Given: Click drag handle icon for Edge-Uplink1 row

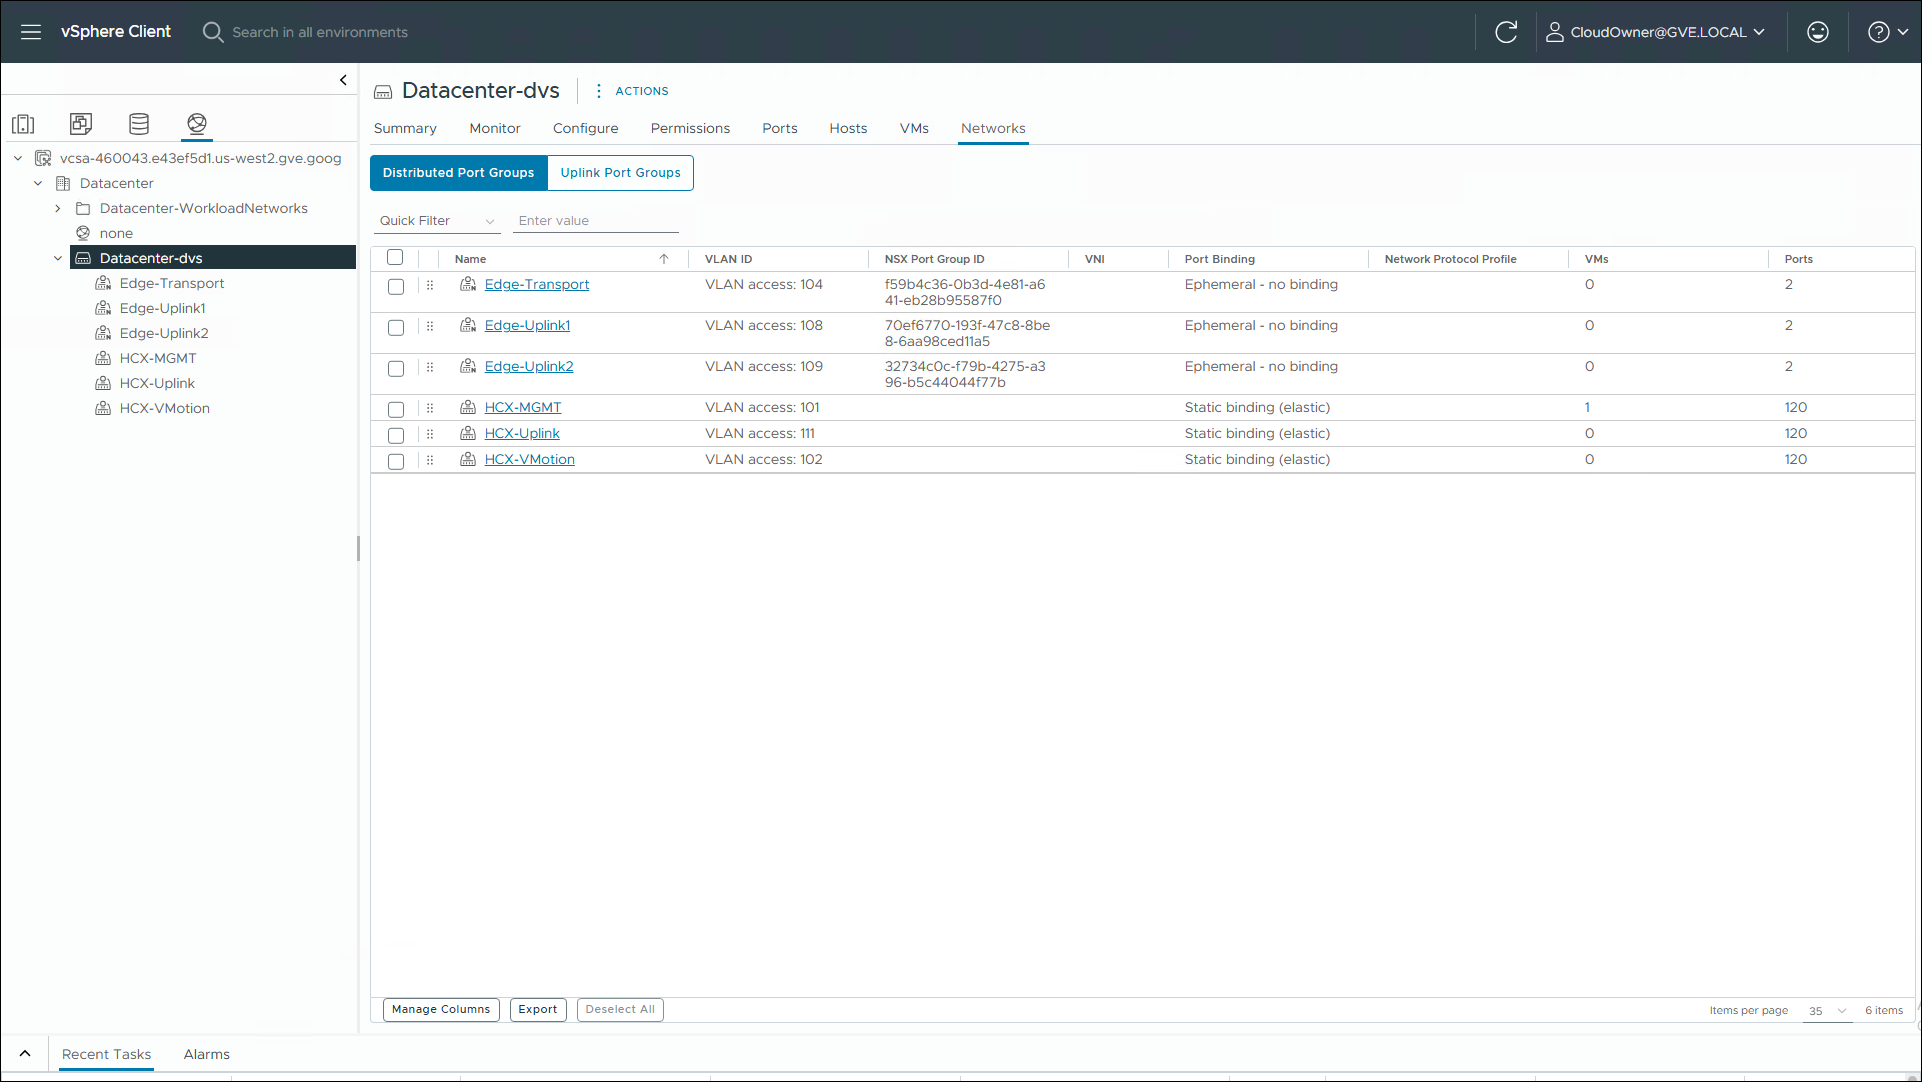Looking at the screenshot, I should tap(430, 326).
